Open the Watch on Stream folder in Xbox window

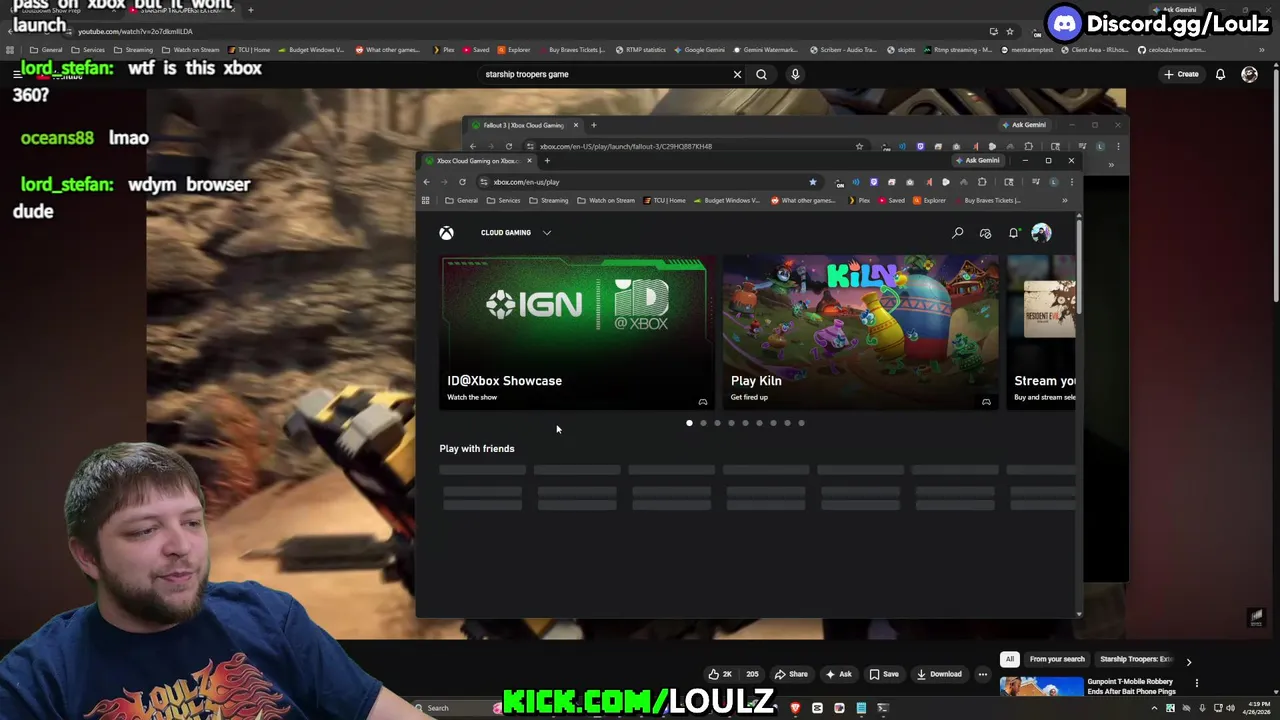606,200
